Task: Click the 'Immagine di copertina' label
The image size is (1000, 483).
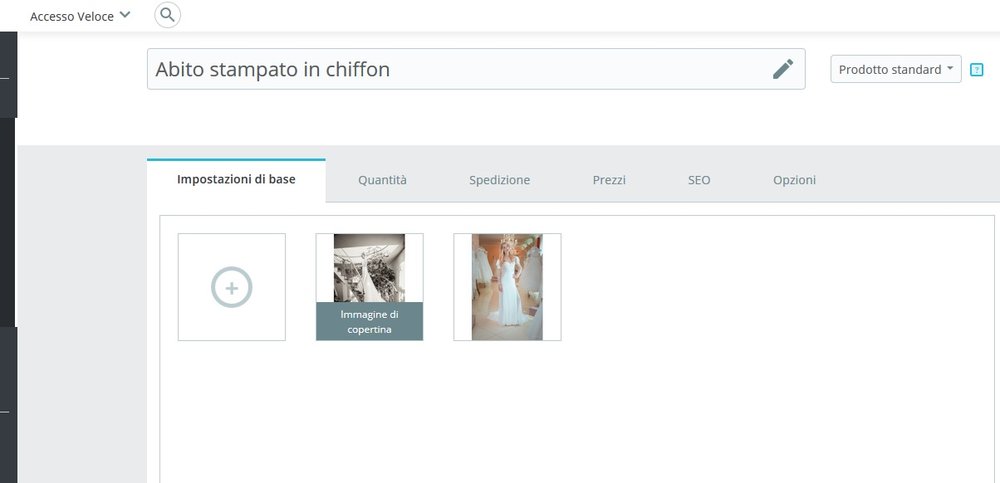Action: click(369, 322)
